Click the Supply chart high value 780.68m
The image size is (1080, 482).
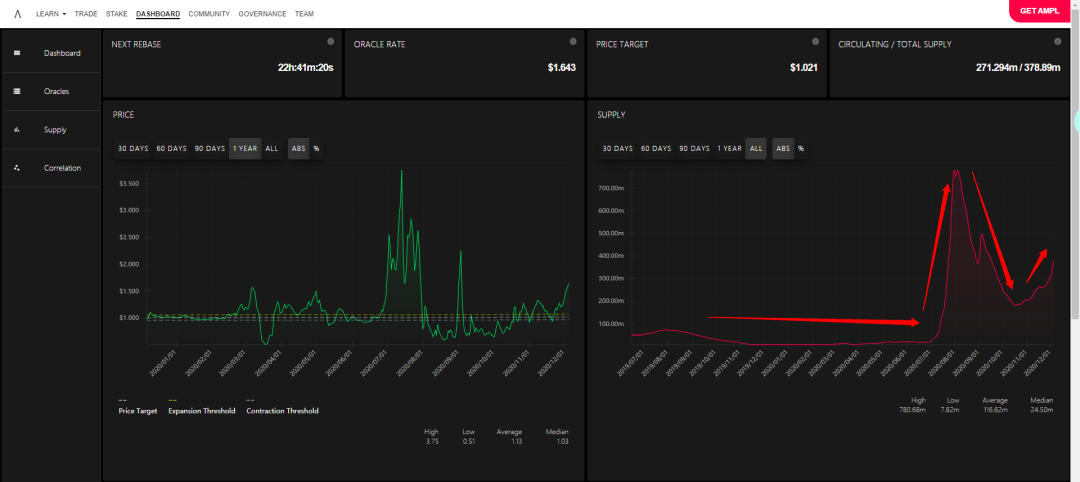[913, 410]
